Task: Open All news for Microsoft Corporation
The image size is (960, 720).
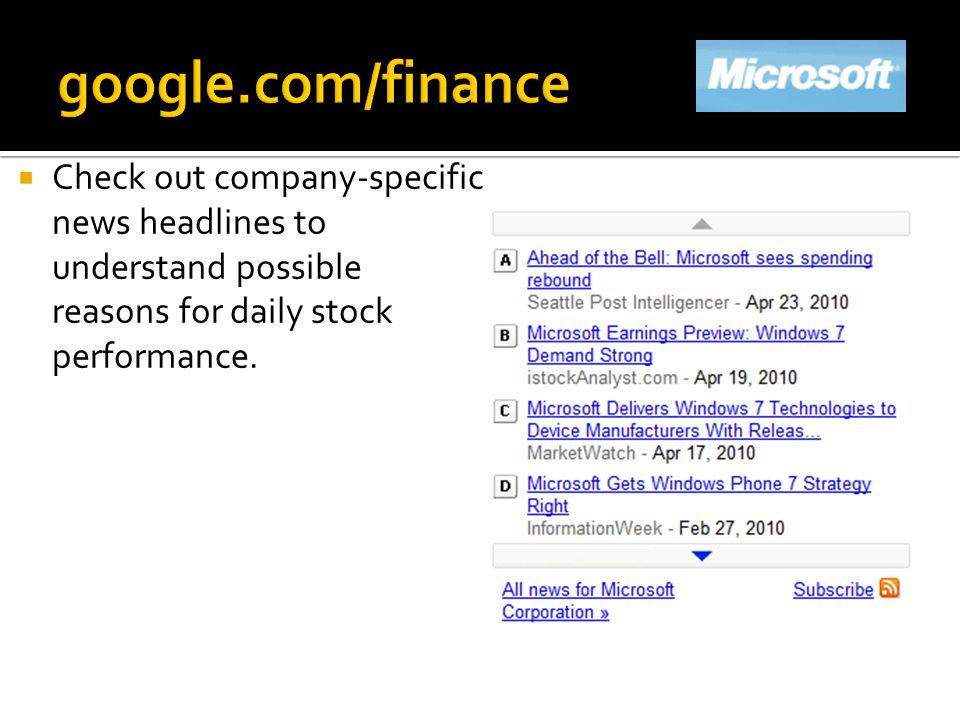Action: pyautogui.click(x=588, y=601)
